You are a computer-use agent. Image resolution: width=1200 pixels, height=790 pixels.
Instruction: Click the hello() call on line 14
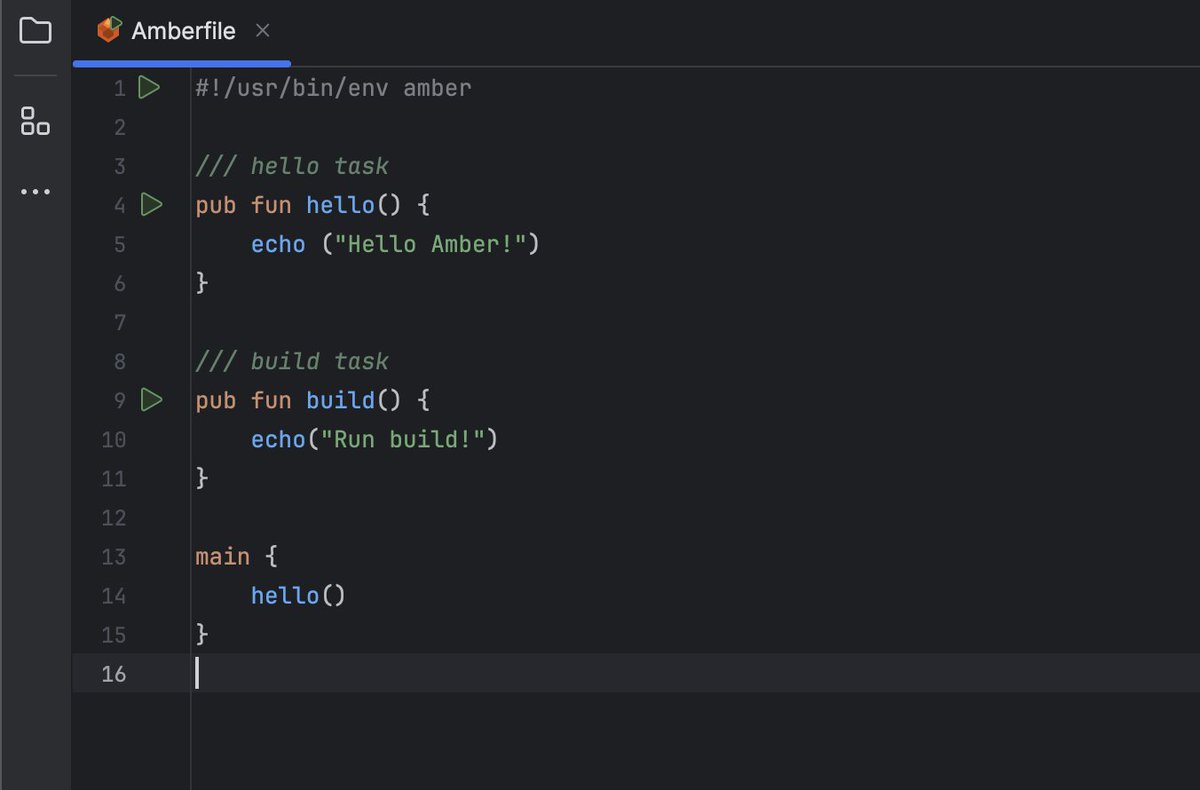(298, 595)
